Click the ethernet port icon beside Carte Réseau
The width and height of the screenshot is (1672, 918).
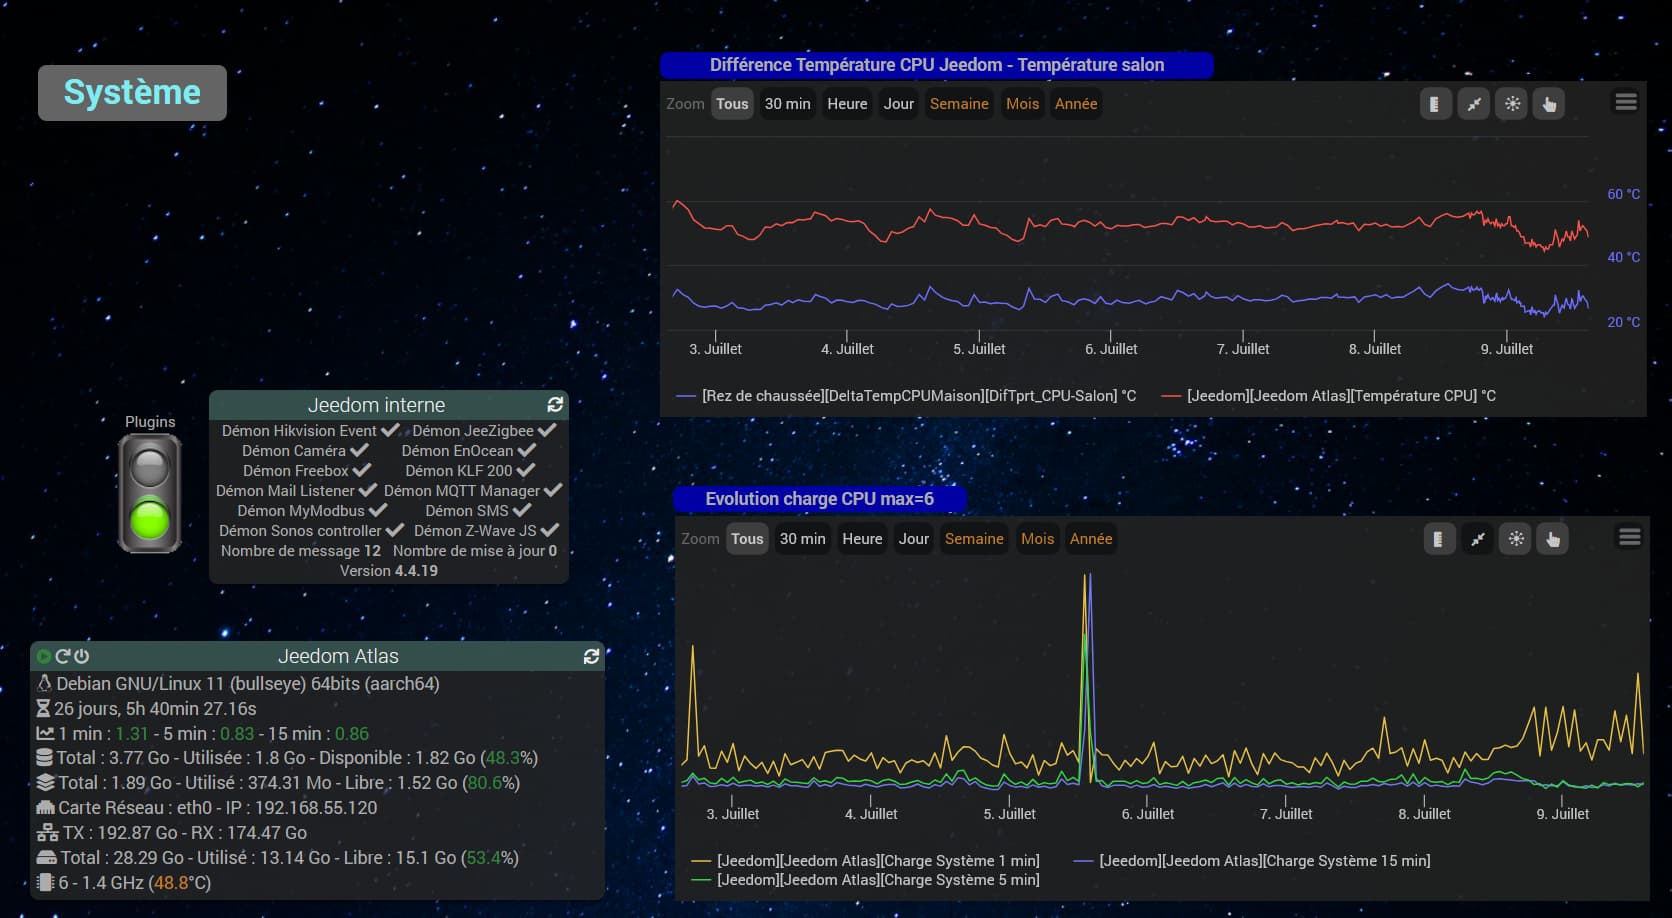[x=45, y=808]
